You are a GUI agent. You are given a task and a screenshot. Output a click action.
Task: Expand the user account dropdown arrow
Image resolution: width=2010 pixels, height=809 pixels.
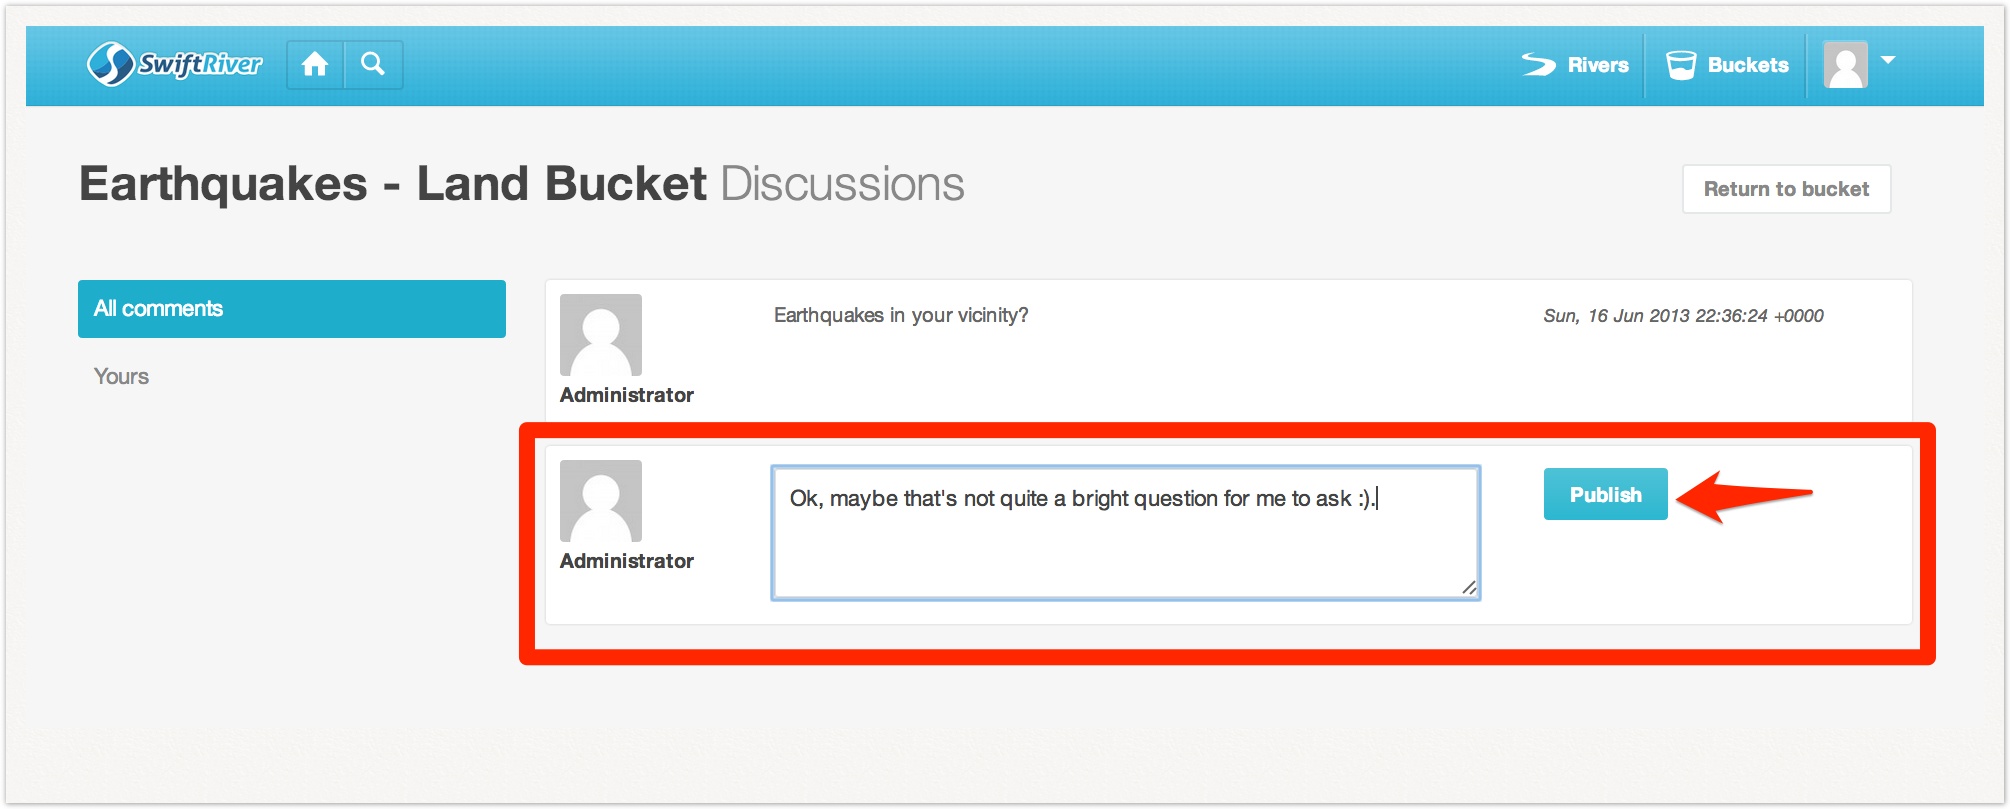tap(1888, 60)
